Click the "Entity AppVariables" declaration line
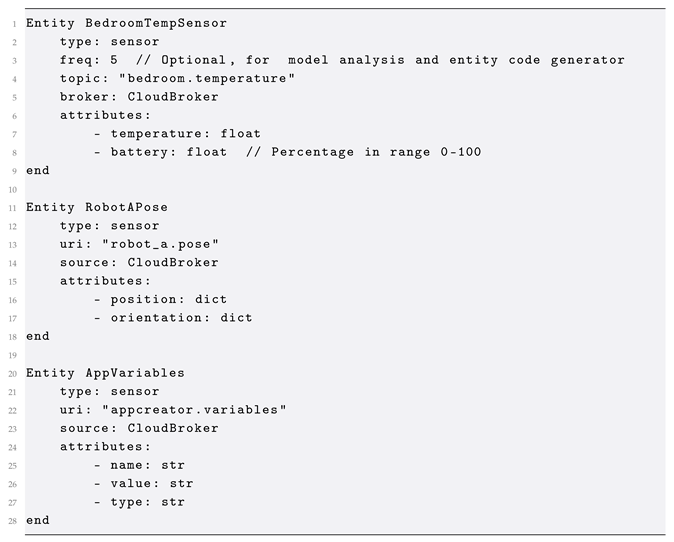This screenshot has height=542, width=674. [x=105, y=373]
